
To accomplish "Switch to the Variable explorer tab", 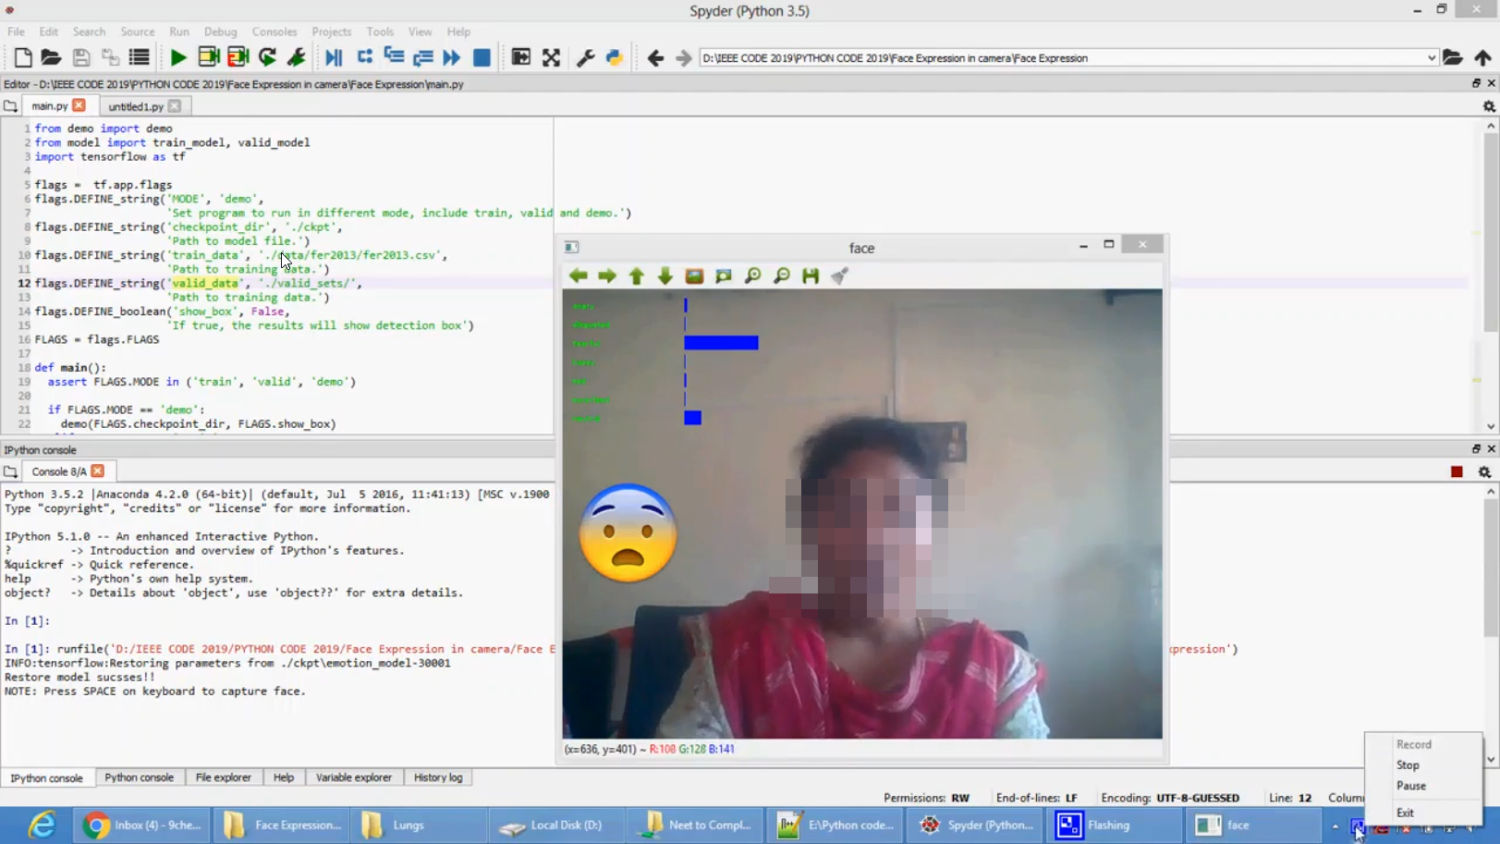I will click(354, 777).
